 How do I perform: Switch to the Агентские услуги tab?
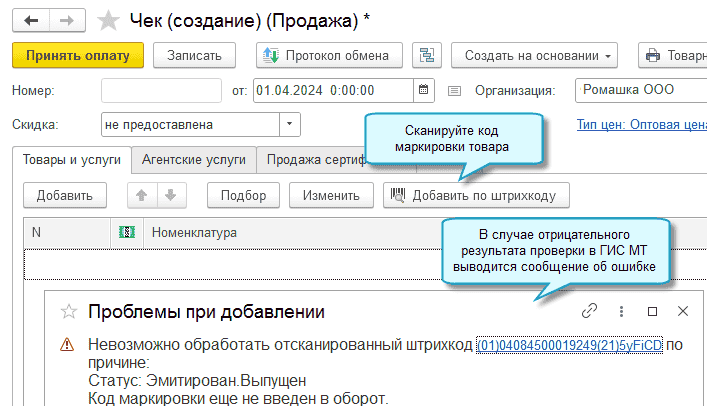pos(194,160)
